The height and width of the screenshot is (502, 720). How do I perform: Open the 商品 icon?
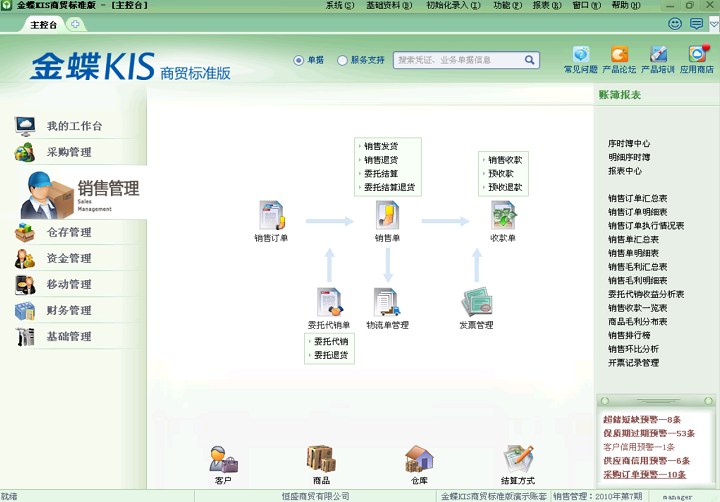pyautogui.click(x=321, y=459)
